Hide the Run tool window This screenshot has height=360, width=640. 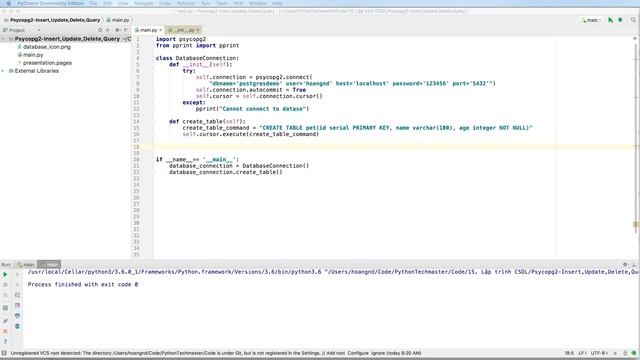click(634, 264)
